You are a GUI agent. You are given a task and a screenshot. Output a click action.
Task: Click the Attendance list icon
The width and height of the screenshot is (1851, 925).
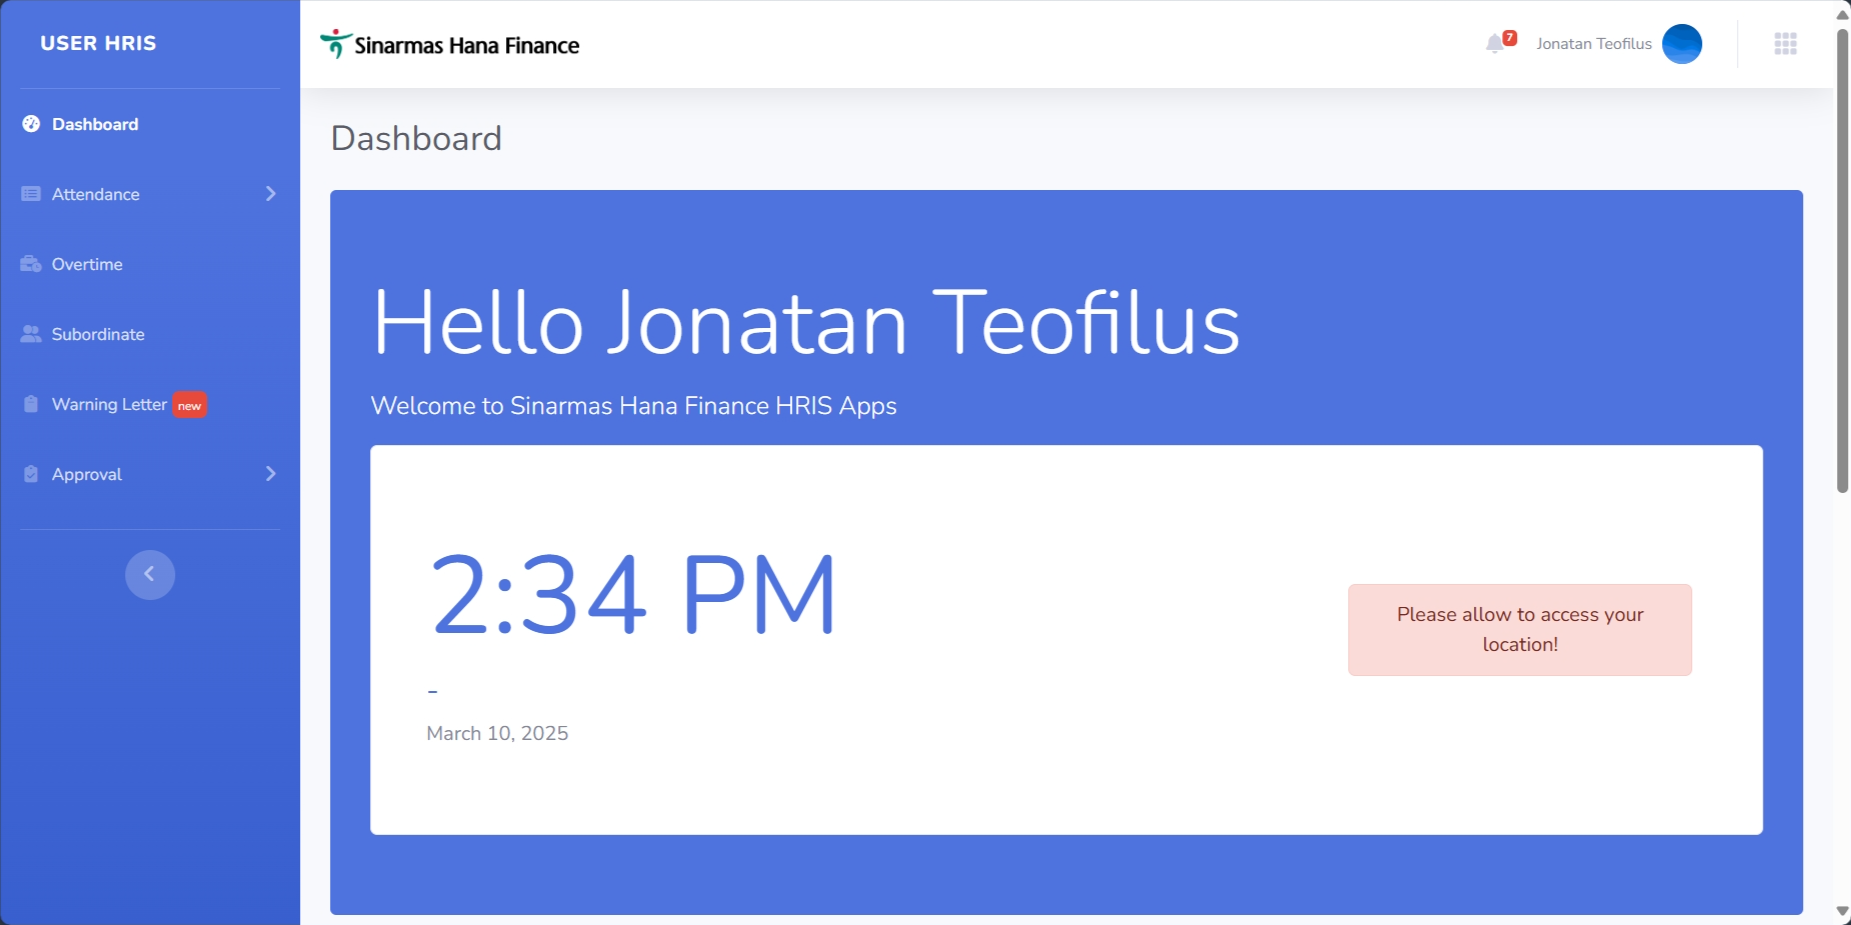pyautogui.click(x=31, y=194)
